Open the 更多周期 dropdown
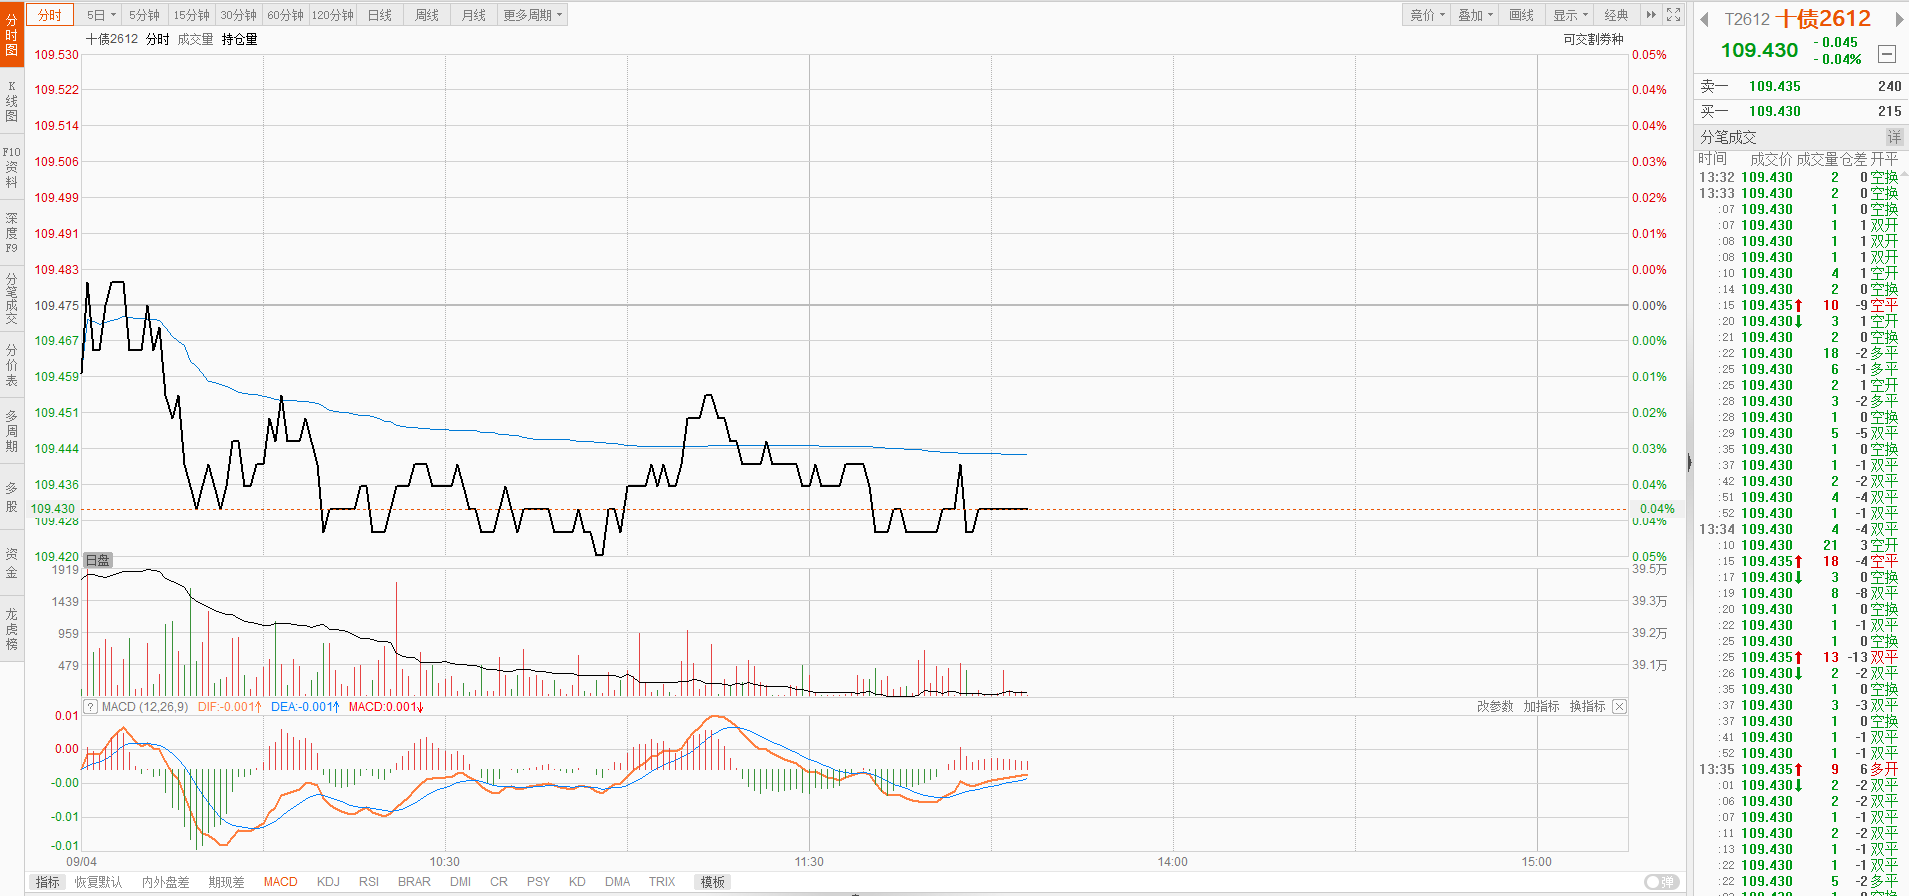This screenshot has width=1909, height=896. pyautogui.click(x=533, y=15)
